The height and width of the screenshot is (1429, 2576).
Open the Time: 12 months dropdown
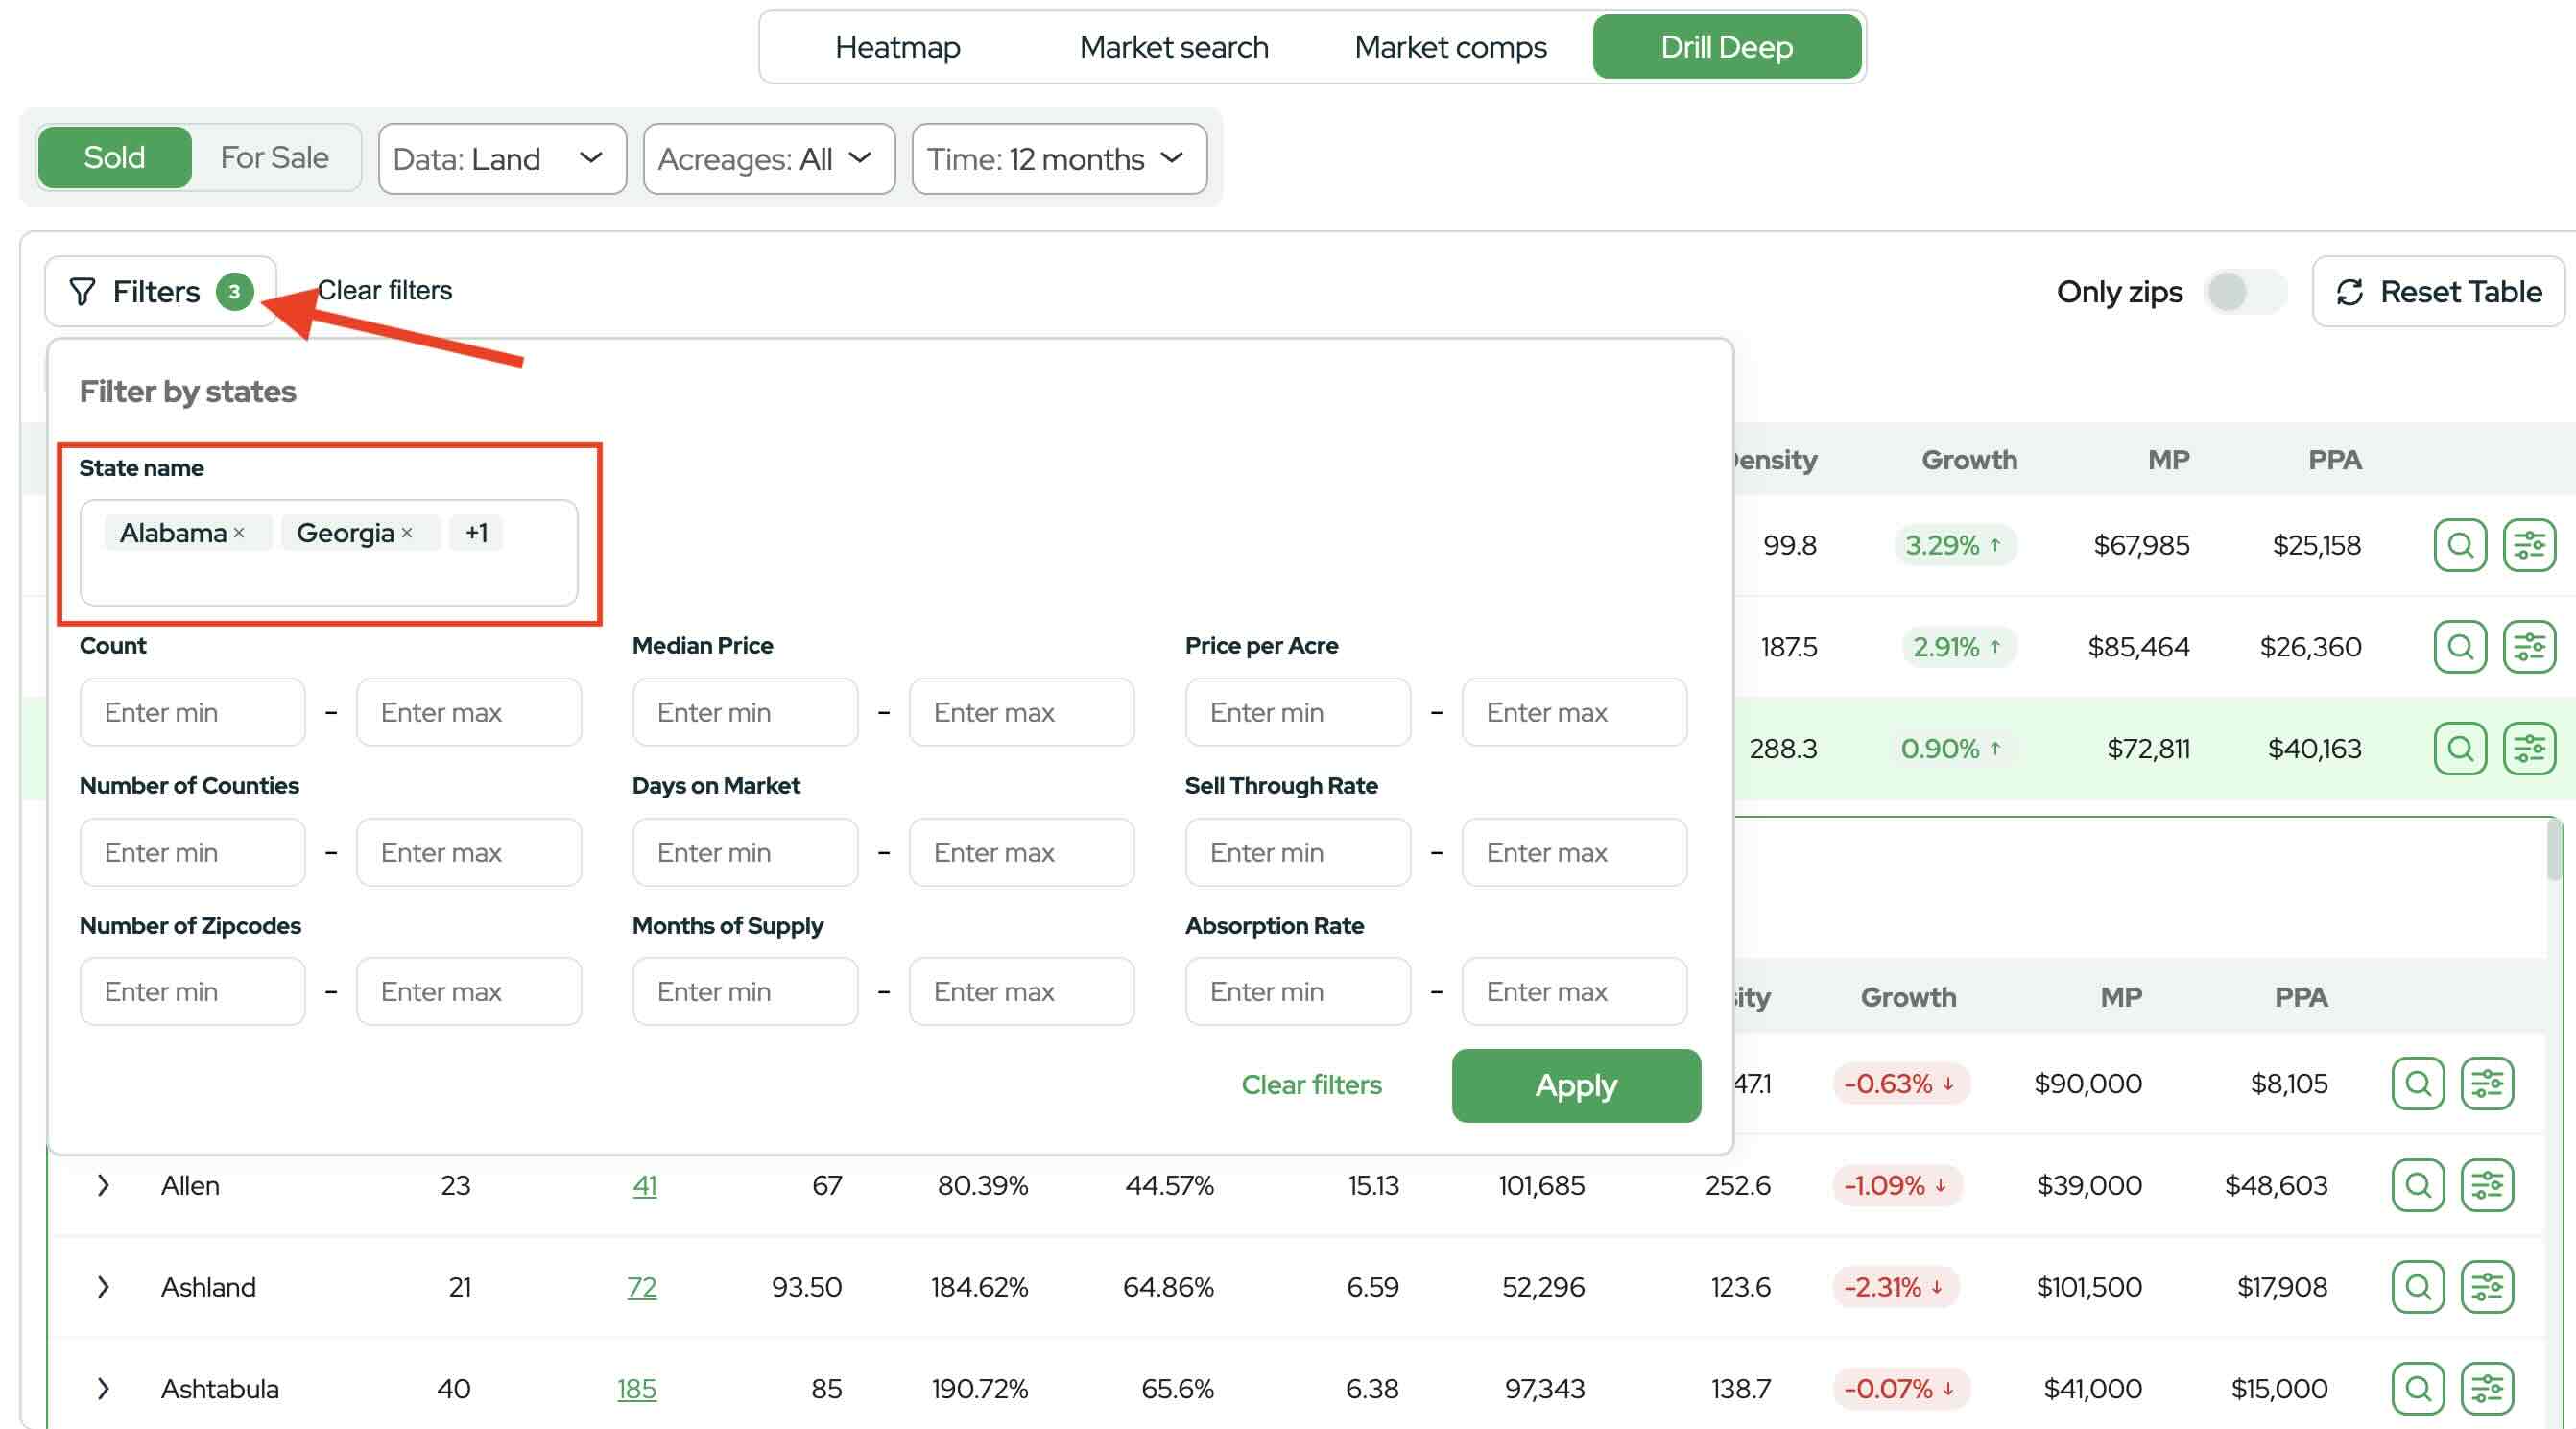coord(1058,159)
